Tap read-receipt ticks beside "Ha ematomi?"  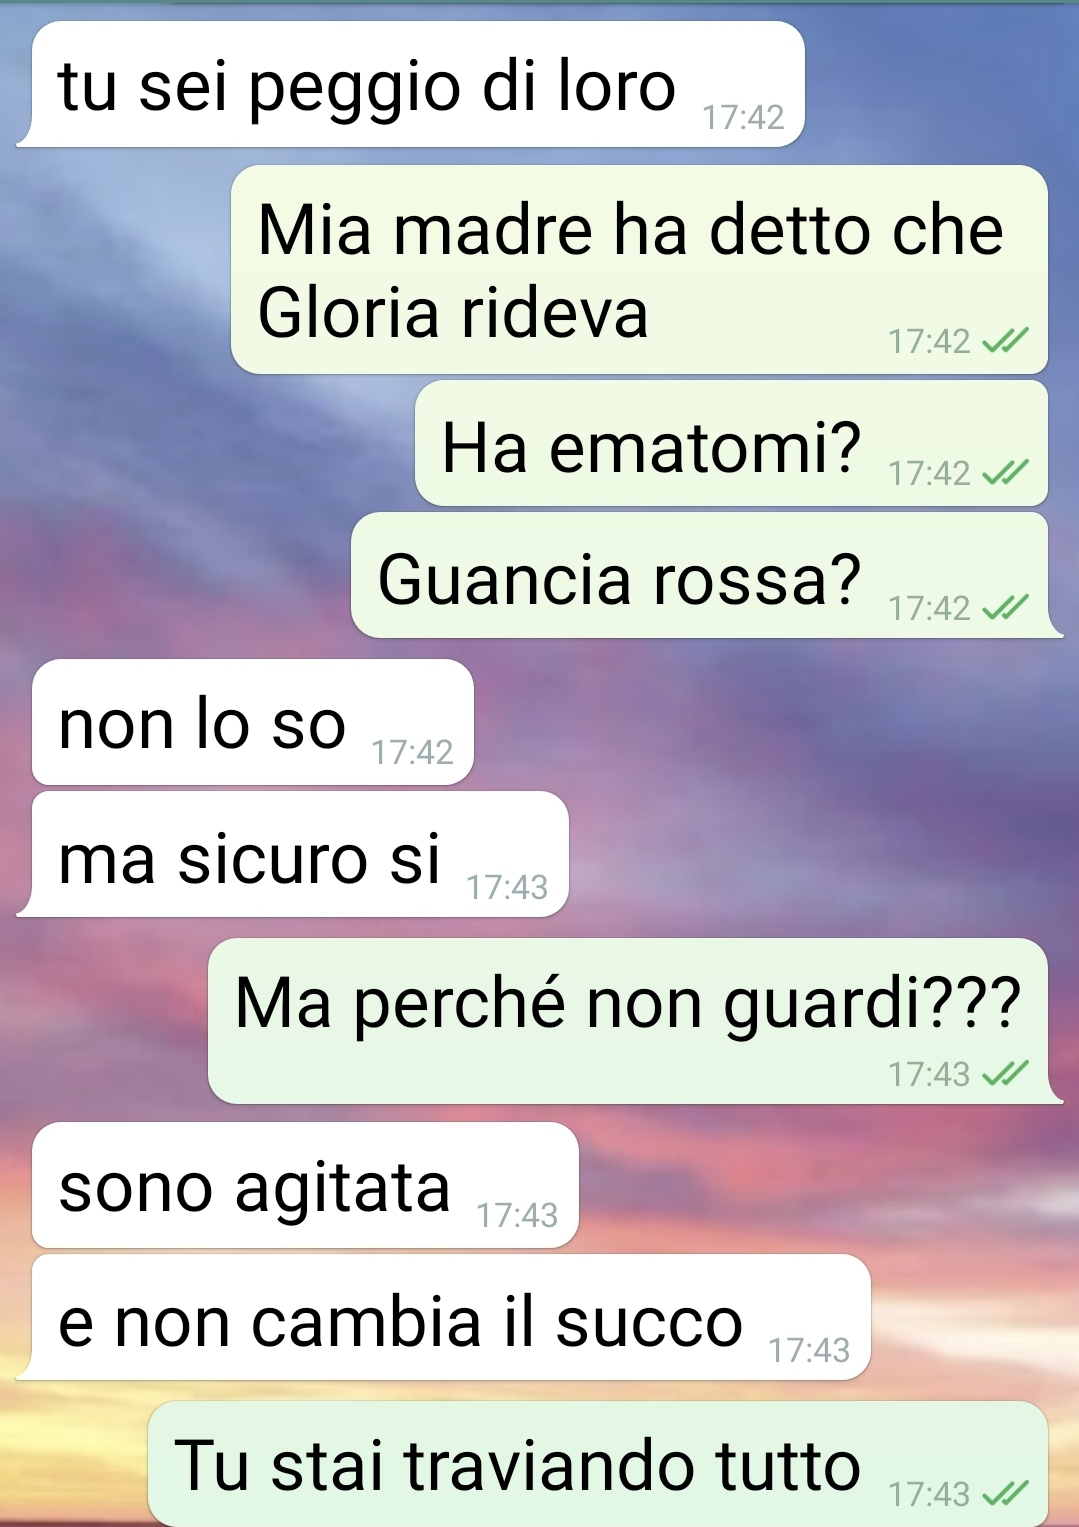(1005, 473)
